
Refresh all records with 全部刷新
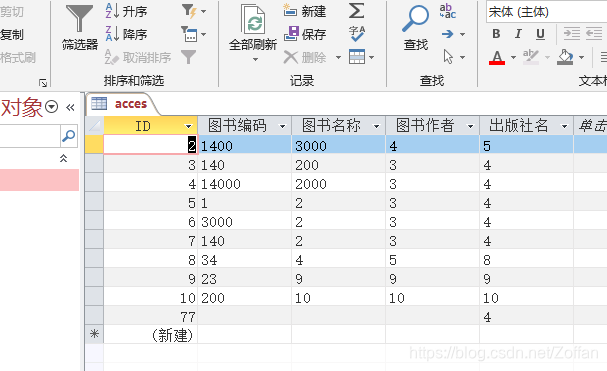253,28
